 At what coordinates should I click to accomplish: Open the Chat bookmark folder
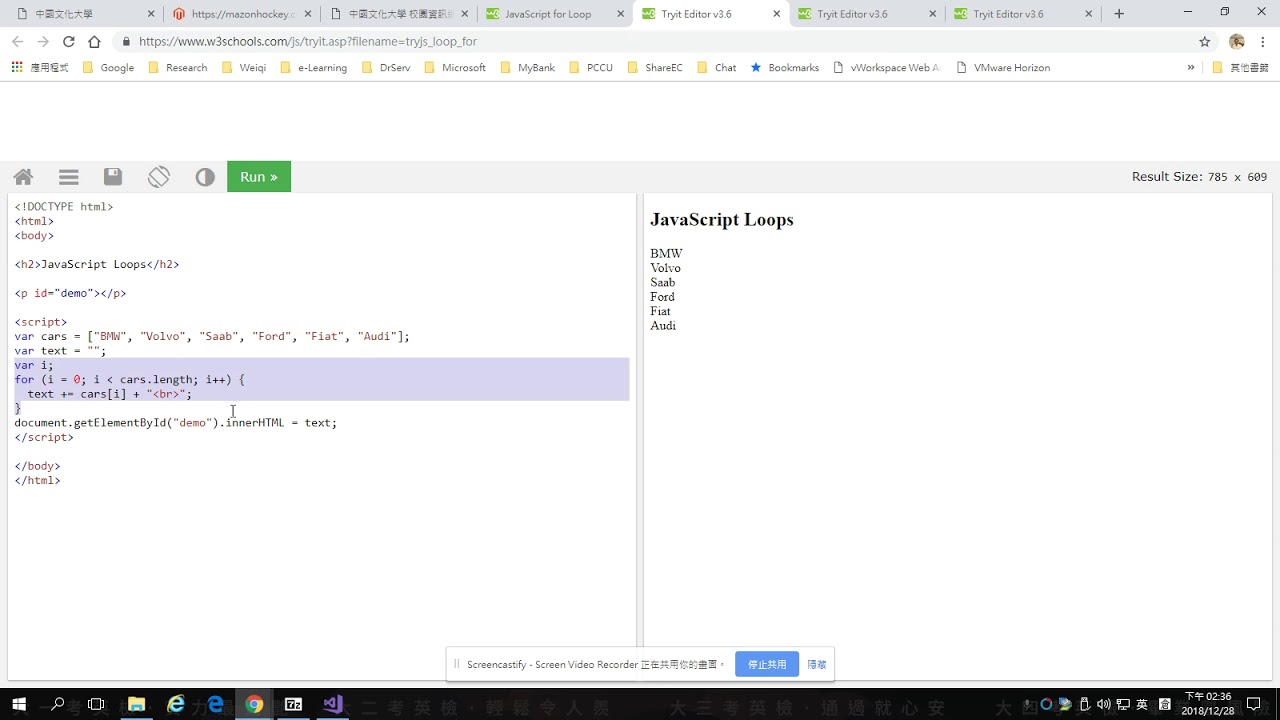(x=716, y=68)
